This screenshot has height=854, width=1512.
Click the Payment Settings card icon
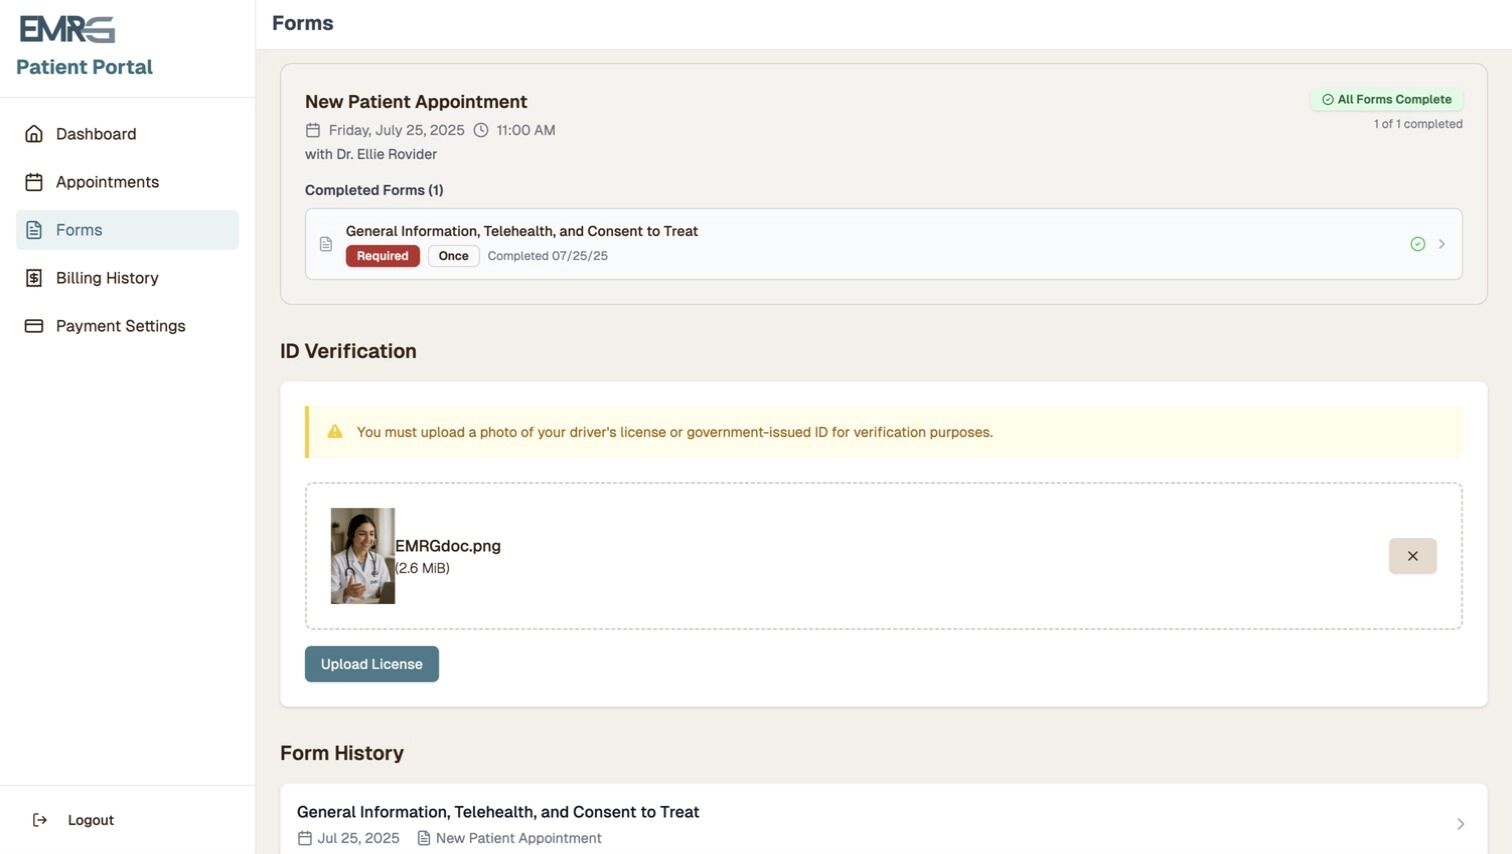click(34, 326)
